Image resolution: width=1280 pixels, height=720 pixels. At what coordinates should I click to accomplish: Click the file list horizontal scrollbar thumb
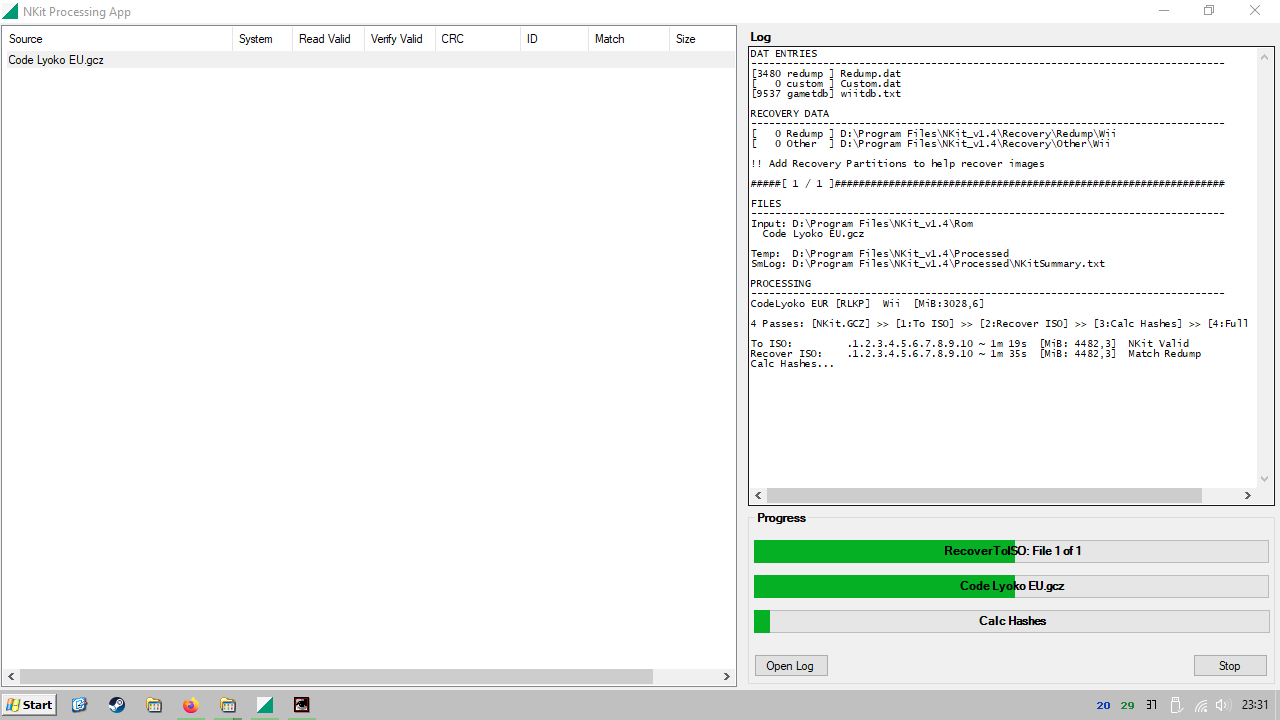[x=336, y=677]
